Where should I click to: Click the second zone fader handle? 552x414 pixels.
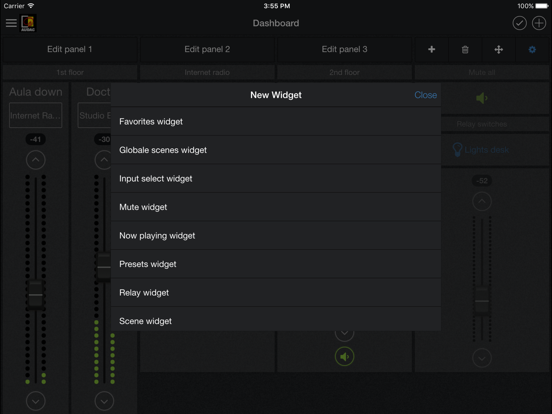104,267
